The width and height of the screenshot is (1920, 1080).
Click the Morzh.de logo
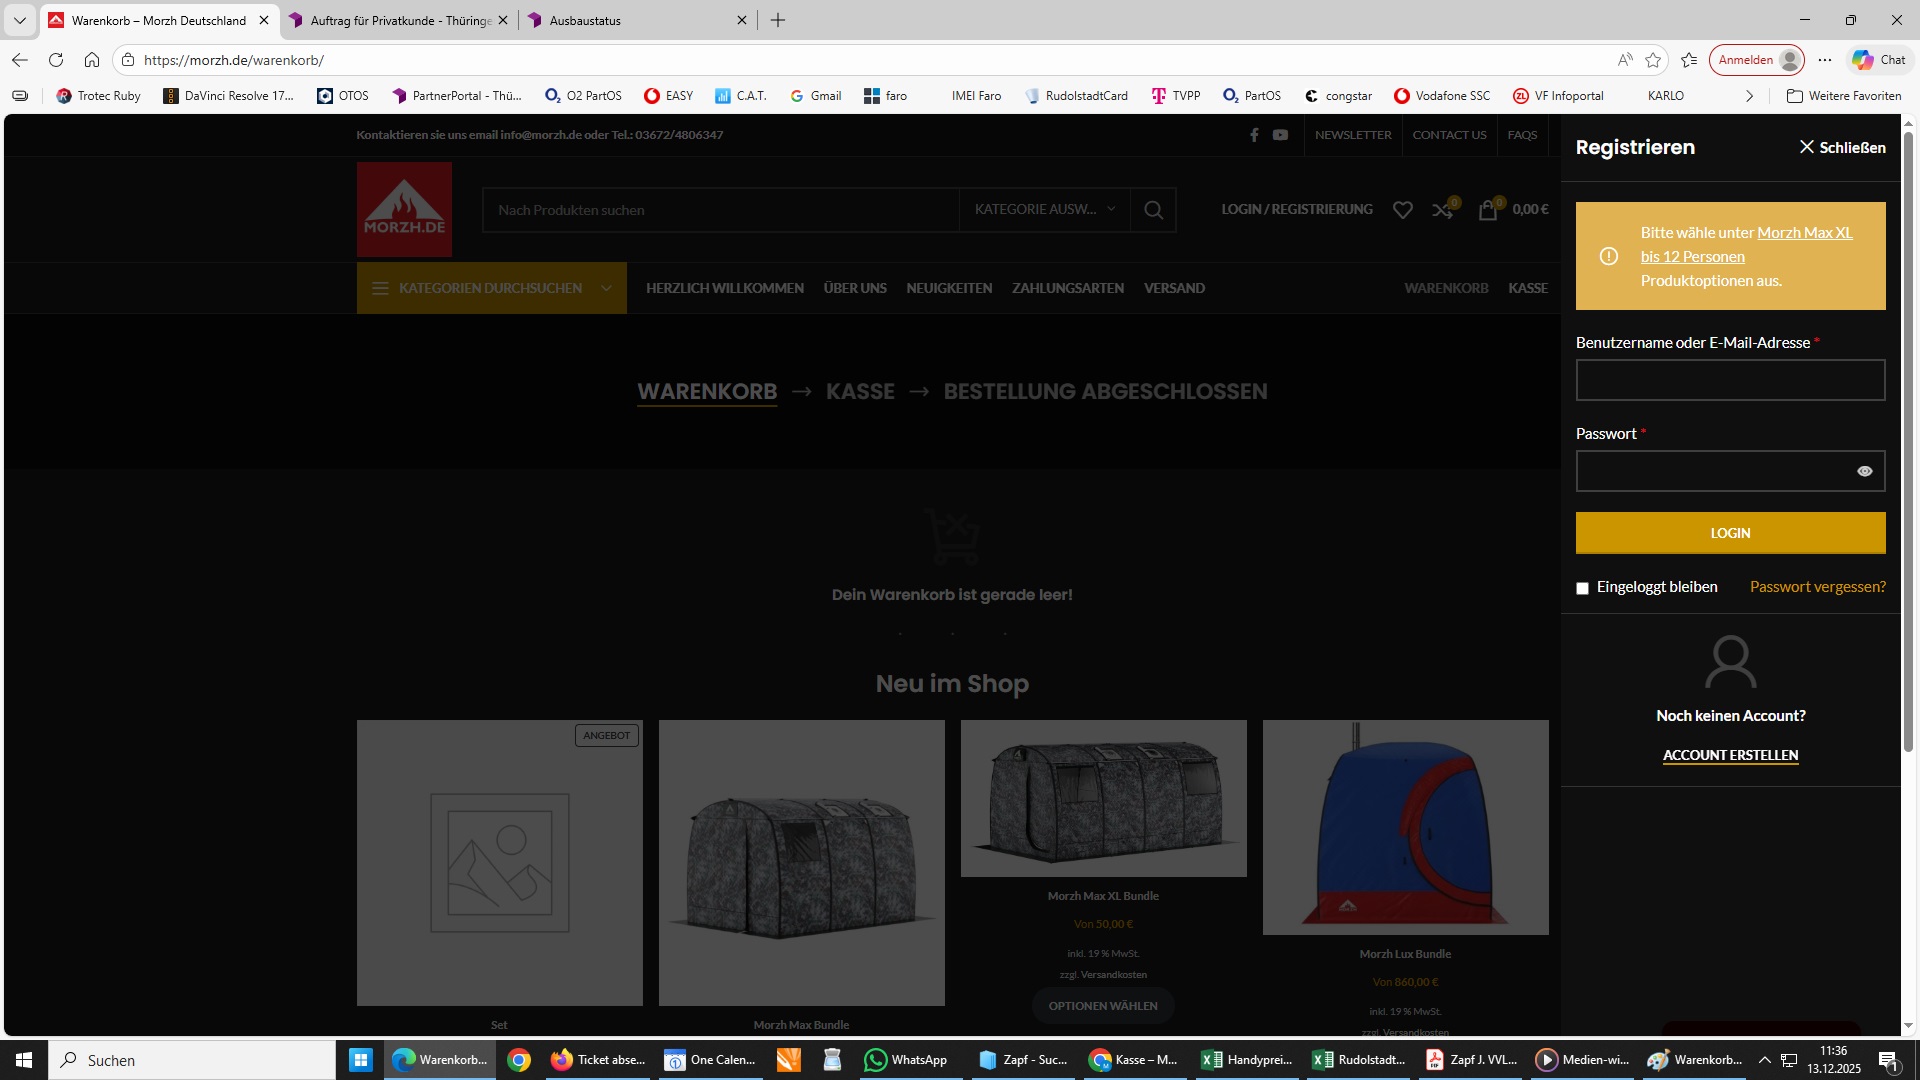click(404, 210)
